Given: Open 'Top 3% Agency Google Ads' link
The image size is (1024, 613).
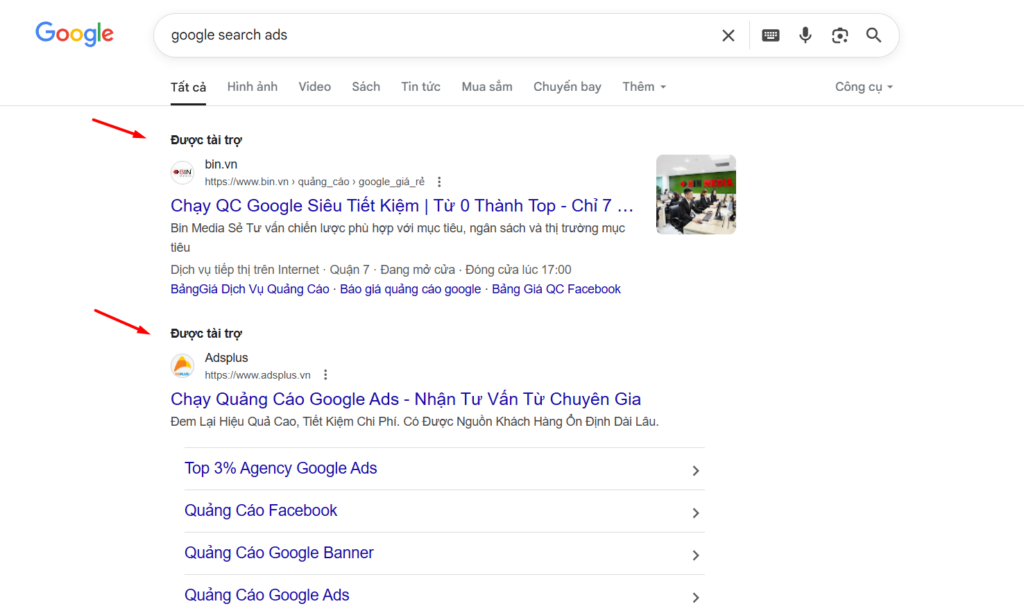Looking at the screenshot, I should coord(281,468).
